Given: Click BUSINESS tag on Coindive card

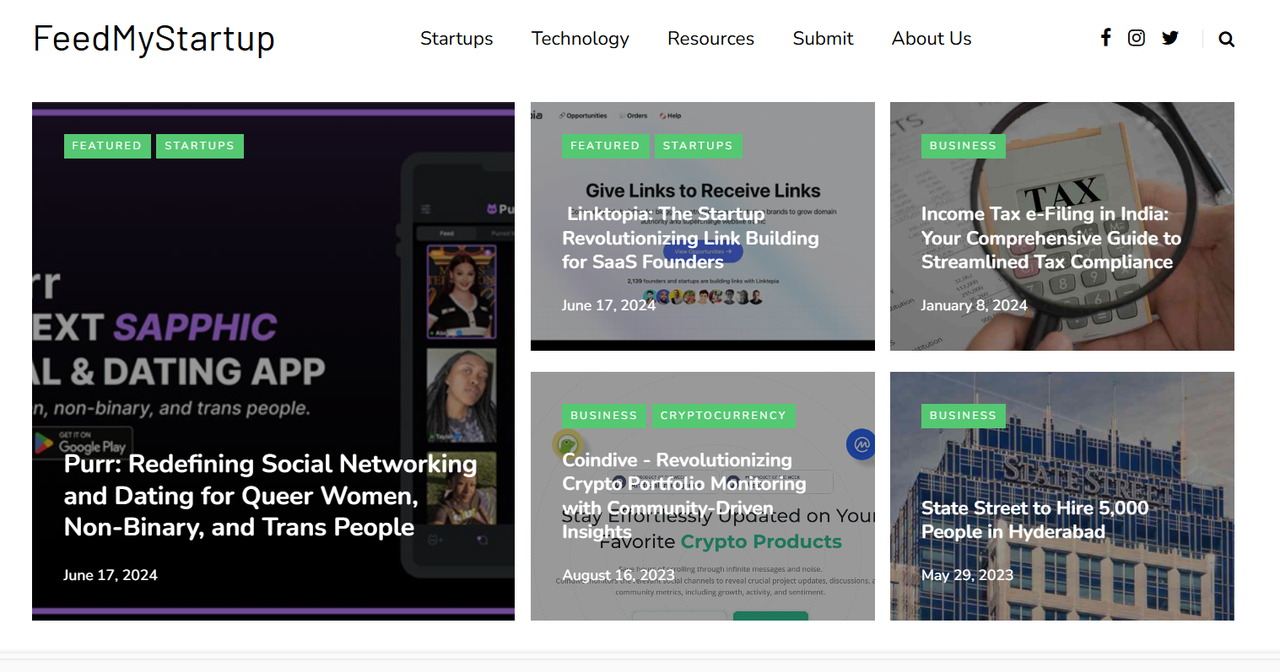Looking at the screenshot, I should tap(604, 415).
